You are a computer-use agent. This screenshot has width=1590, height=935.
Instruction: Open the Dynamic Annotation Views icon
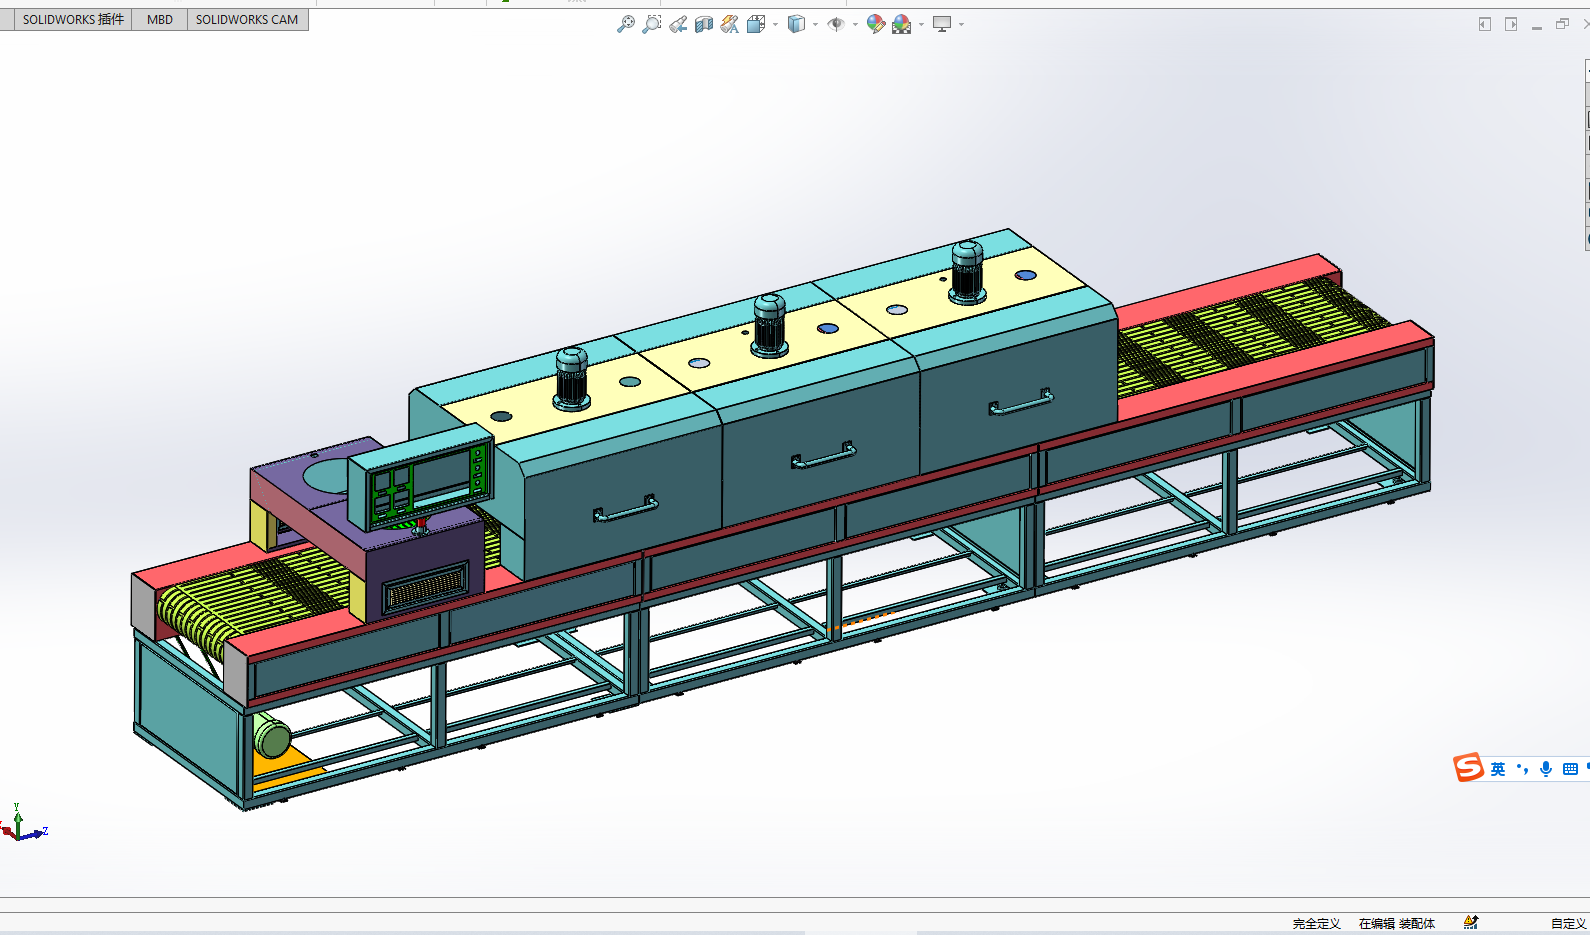click(x=730, y=24)
